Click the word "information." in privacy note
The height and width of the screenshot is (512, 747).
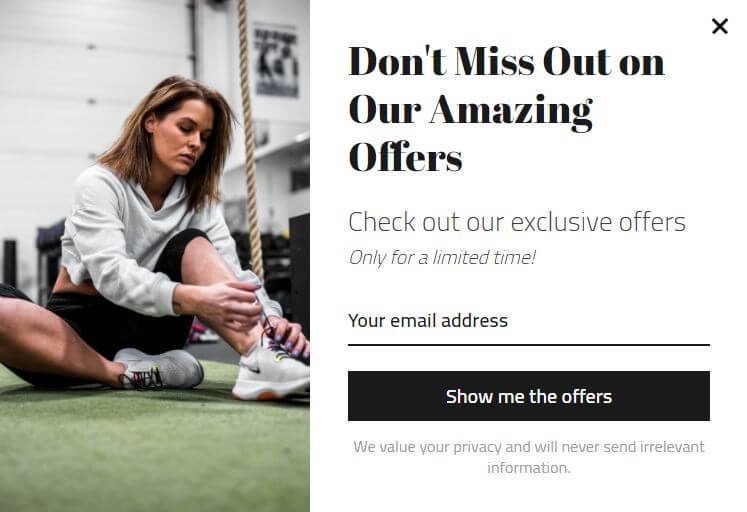(x=529, y=468)
